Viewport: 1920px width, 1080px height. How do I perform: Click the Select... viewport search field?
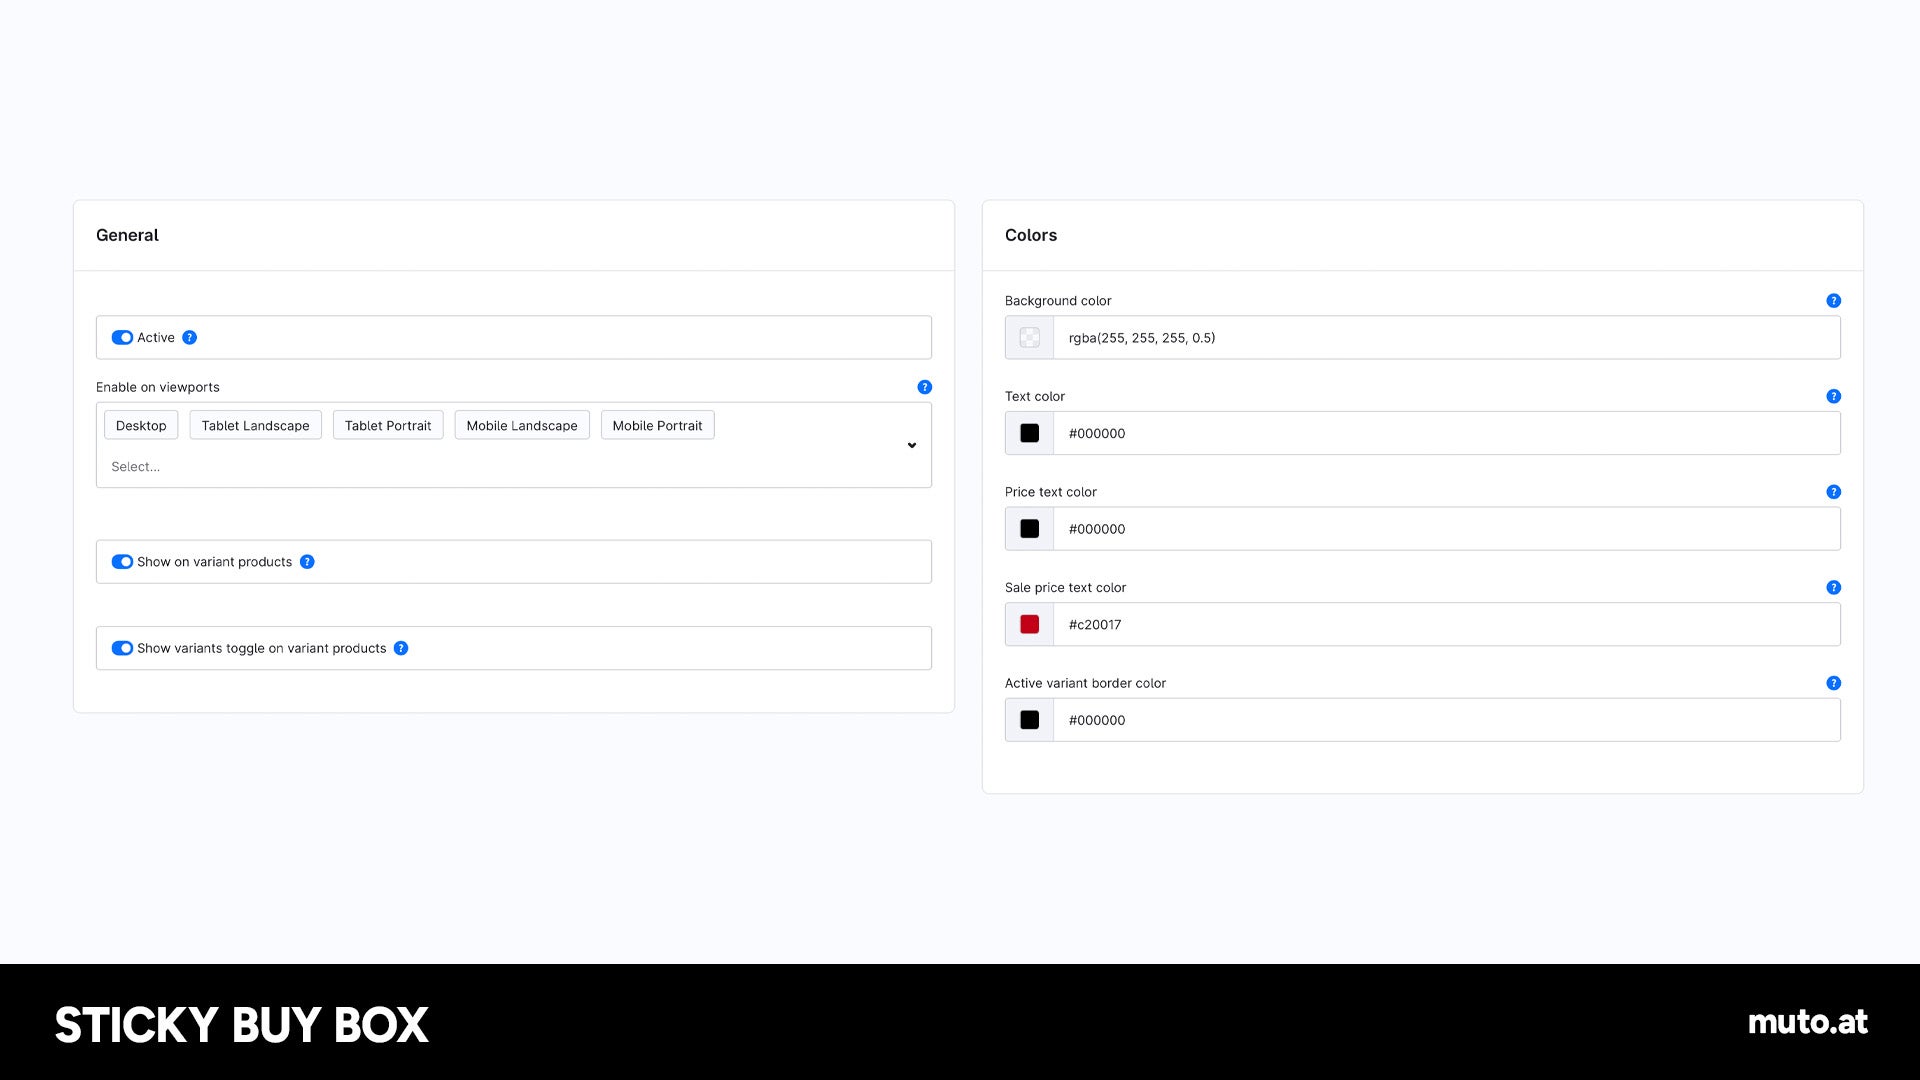point(135,467)
